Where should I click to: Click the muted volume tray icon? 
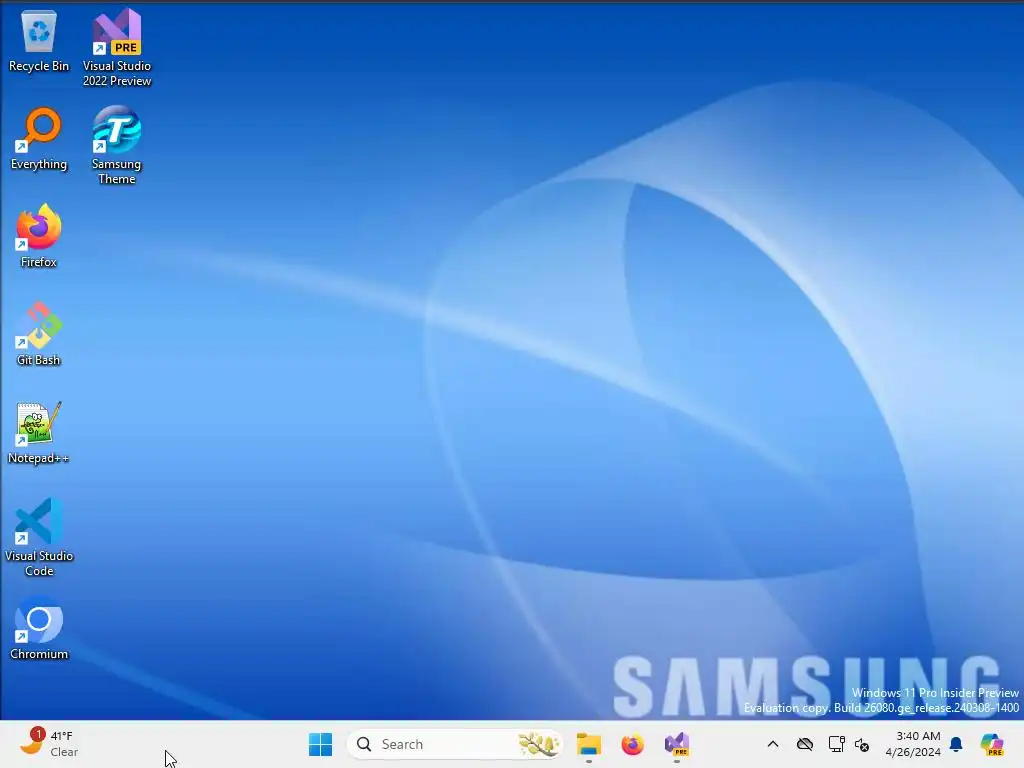pyautogui.click(x=862, y=744)
